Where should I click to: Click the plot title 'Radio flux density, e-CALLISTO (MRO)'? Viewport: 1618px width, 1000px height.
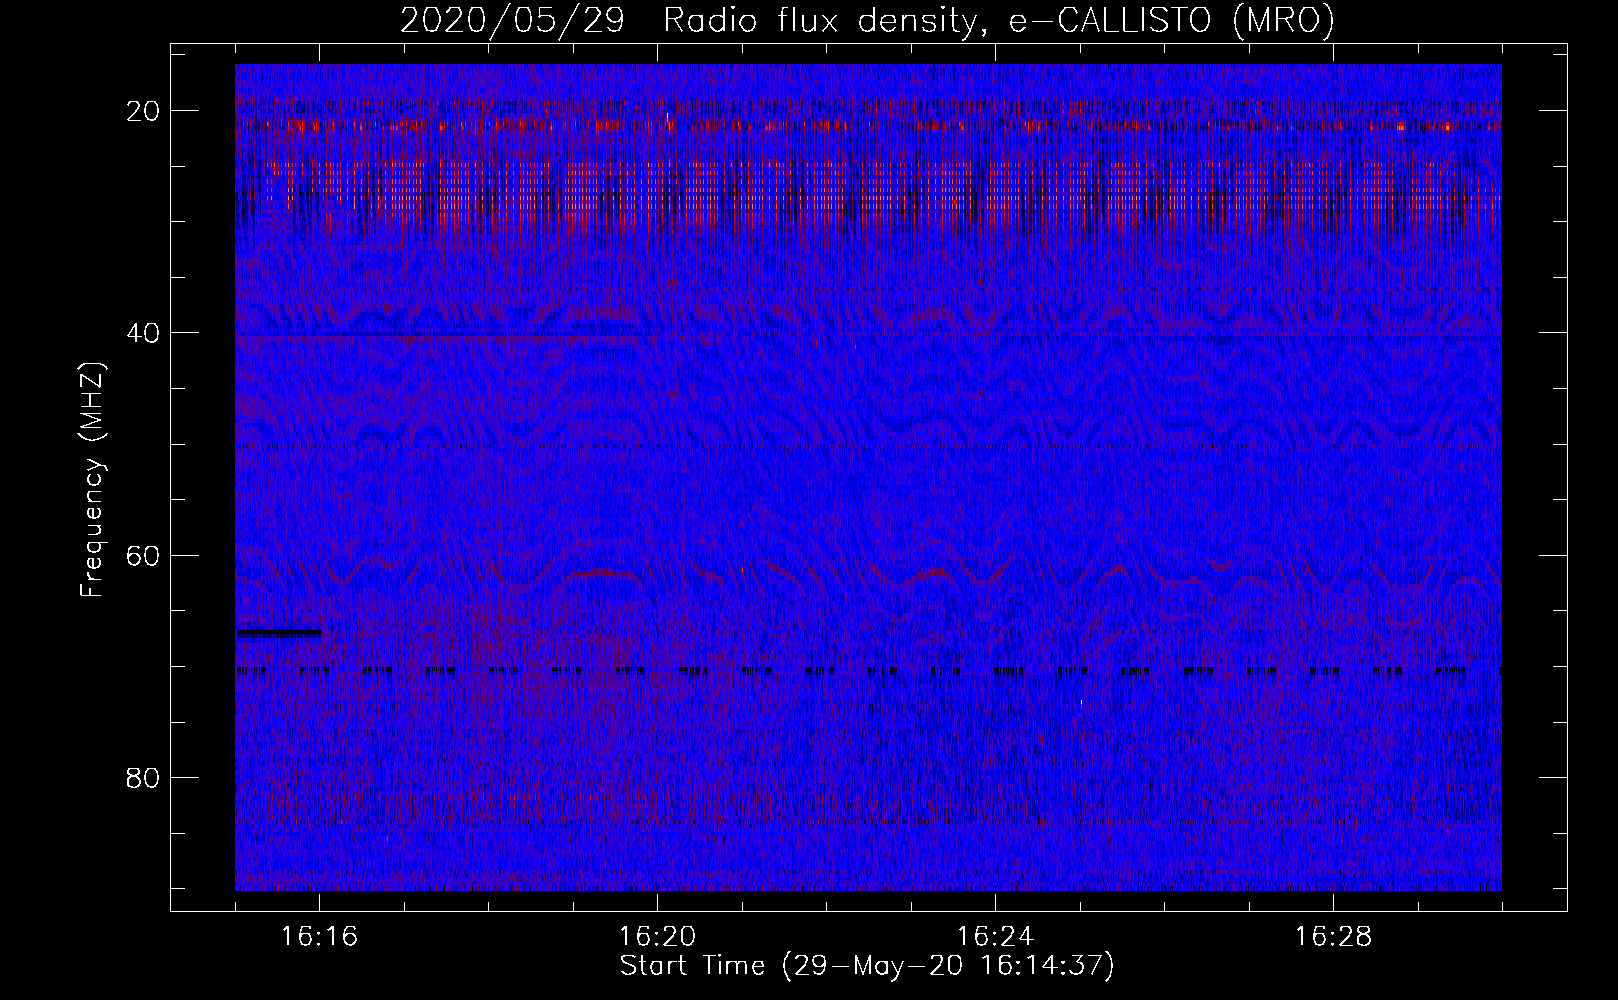coord(999,20)
